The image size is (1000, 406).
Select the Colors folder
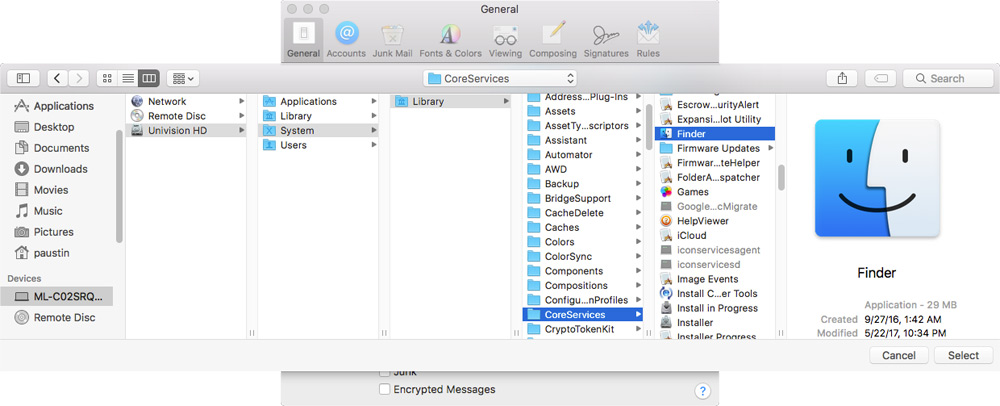coord(582,242)
